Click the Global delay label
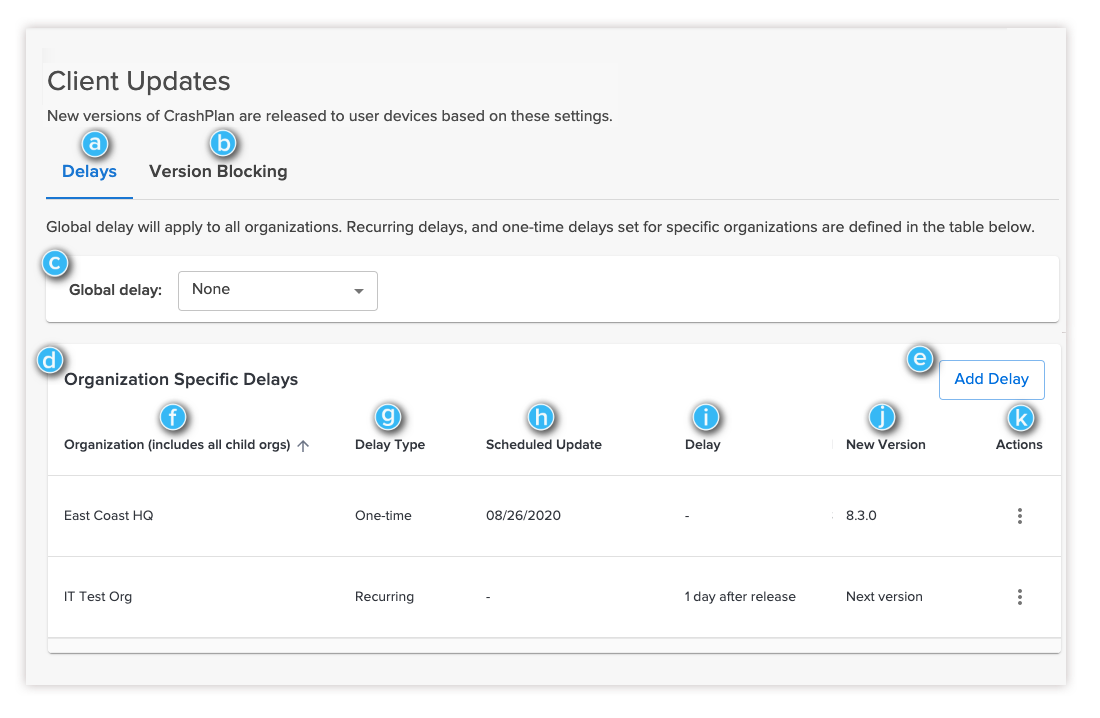1100x718 pixels. point(115,290)
